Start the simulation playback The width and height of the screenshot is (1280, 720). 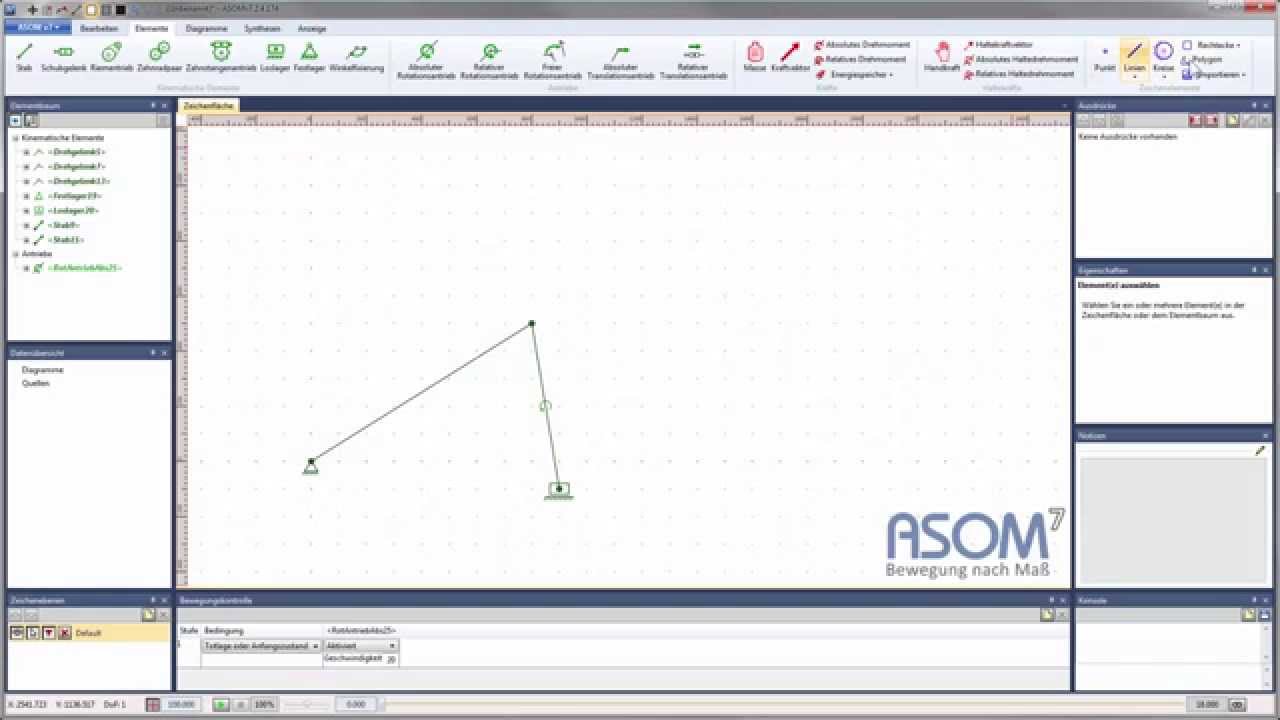(221, 705)
